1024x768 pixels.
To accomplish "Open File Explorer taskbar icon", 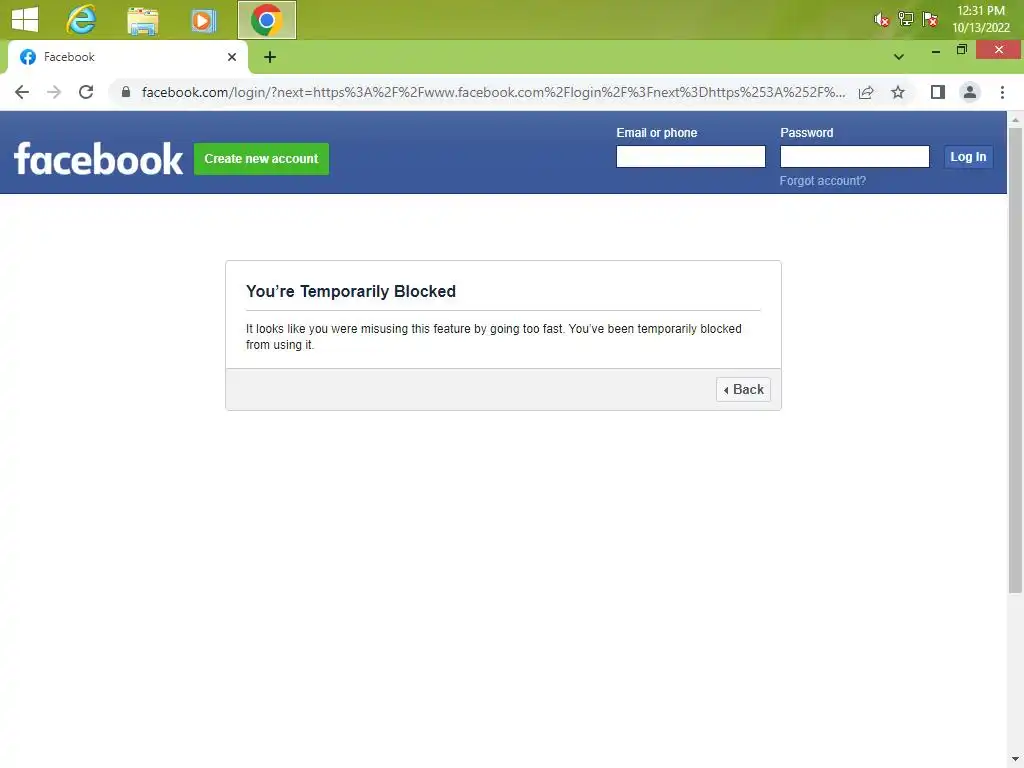I will pyautogui.click(x=142, y=21).
